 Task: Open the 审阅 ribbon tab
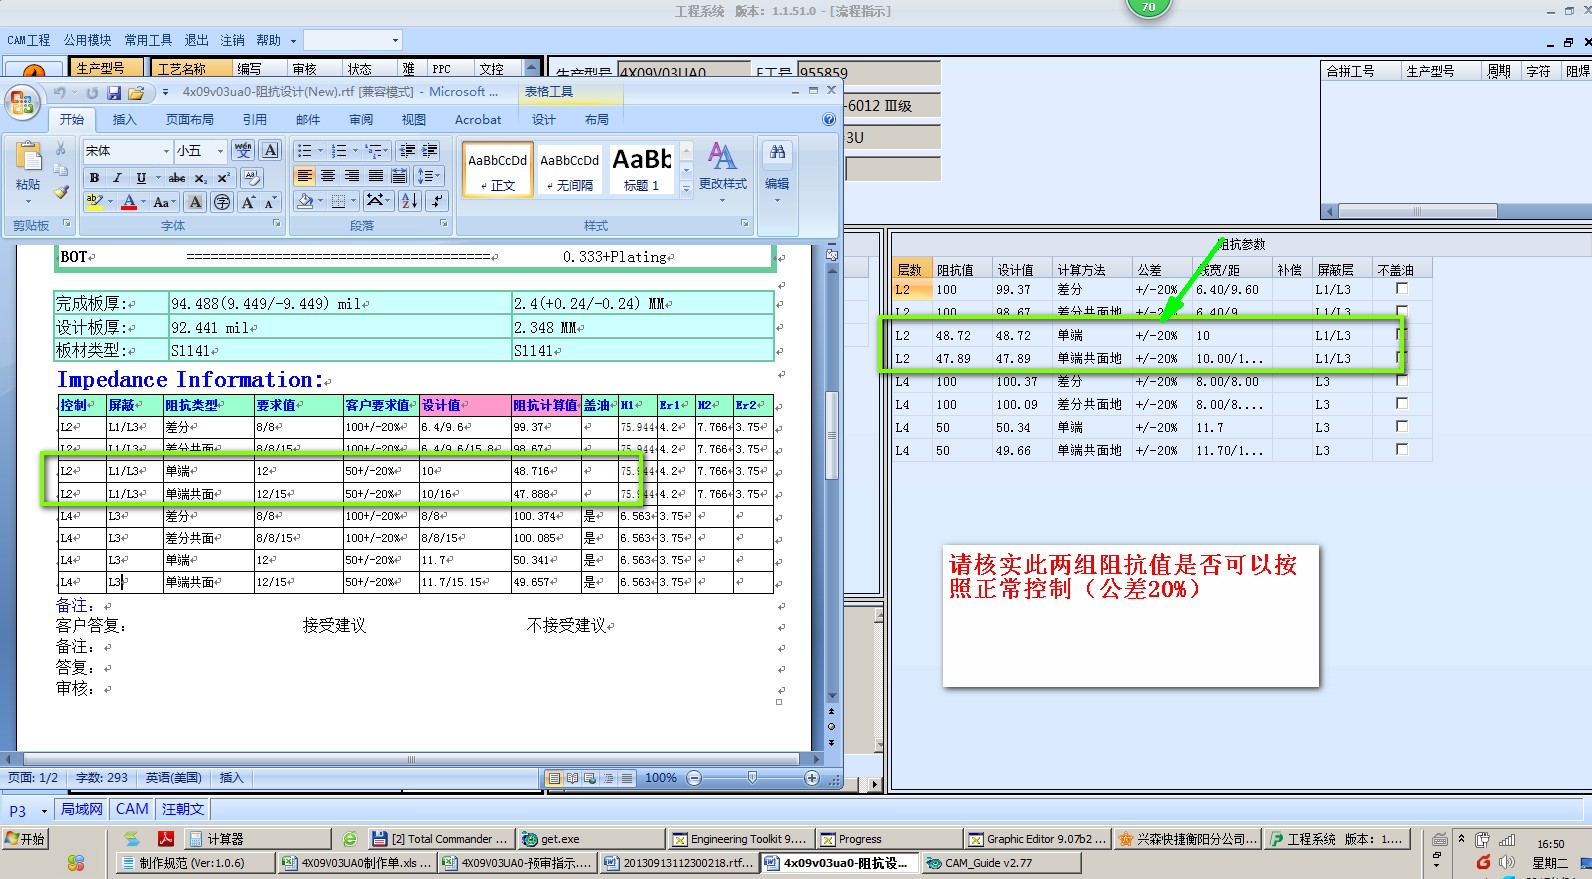pos(361,119)
